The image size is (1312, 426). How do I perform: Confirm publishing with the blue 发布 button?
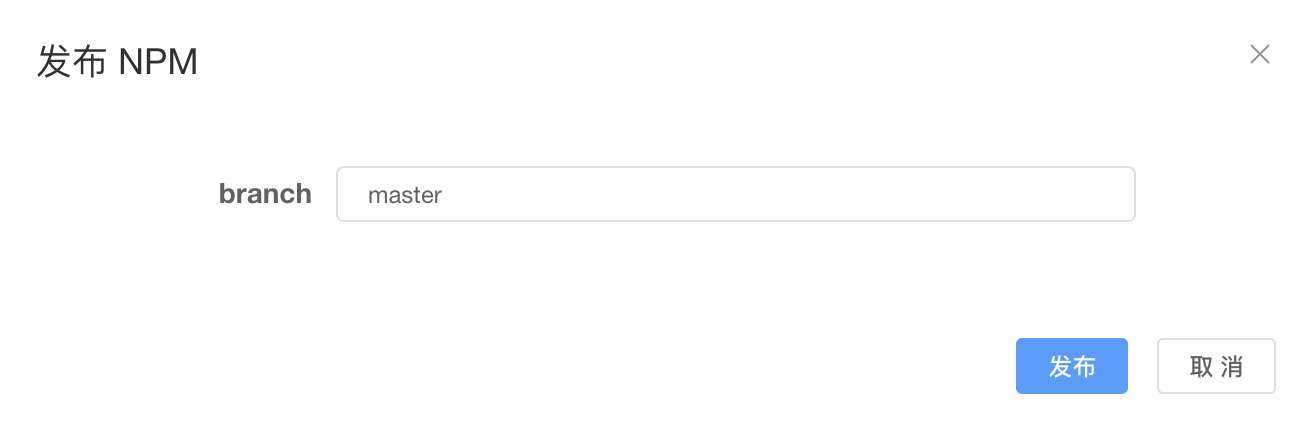[x=1071, y=366]
